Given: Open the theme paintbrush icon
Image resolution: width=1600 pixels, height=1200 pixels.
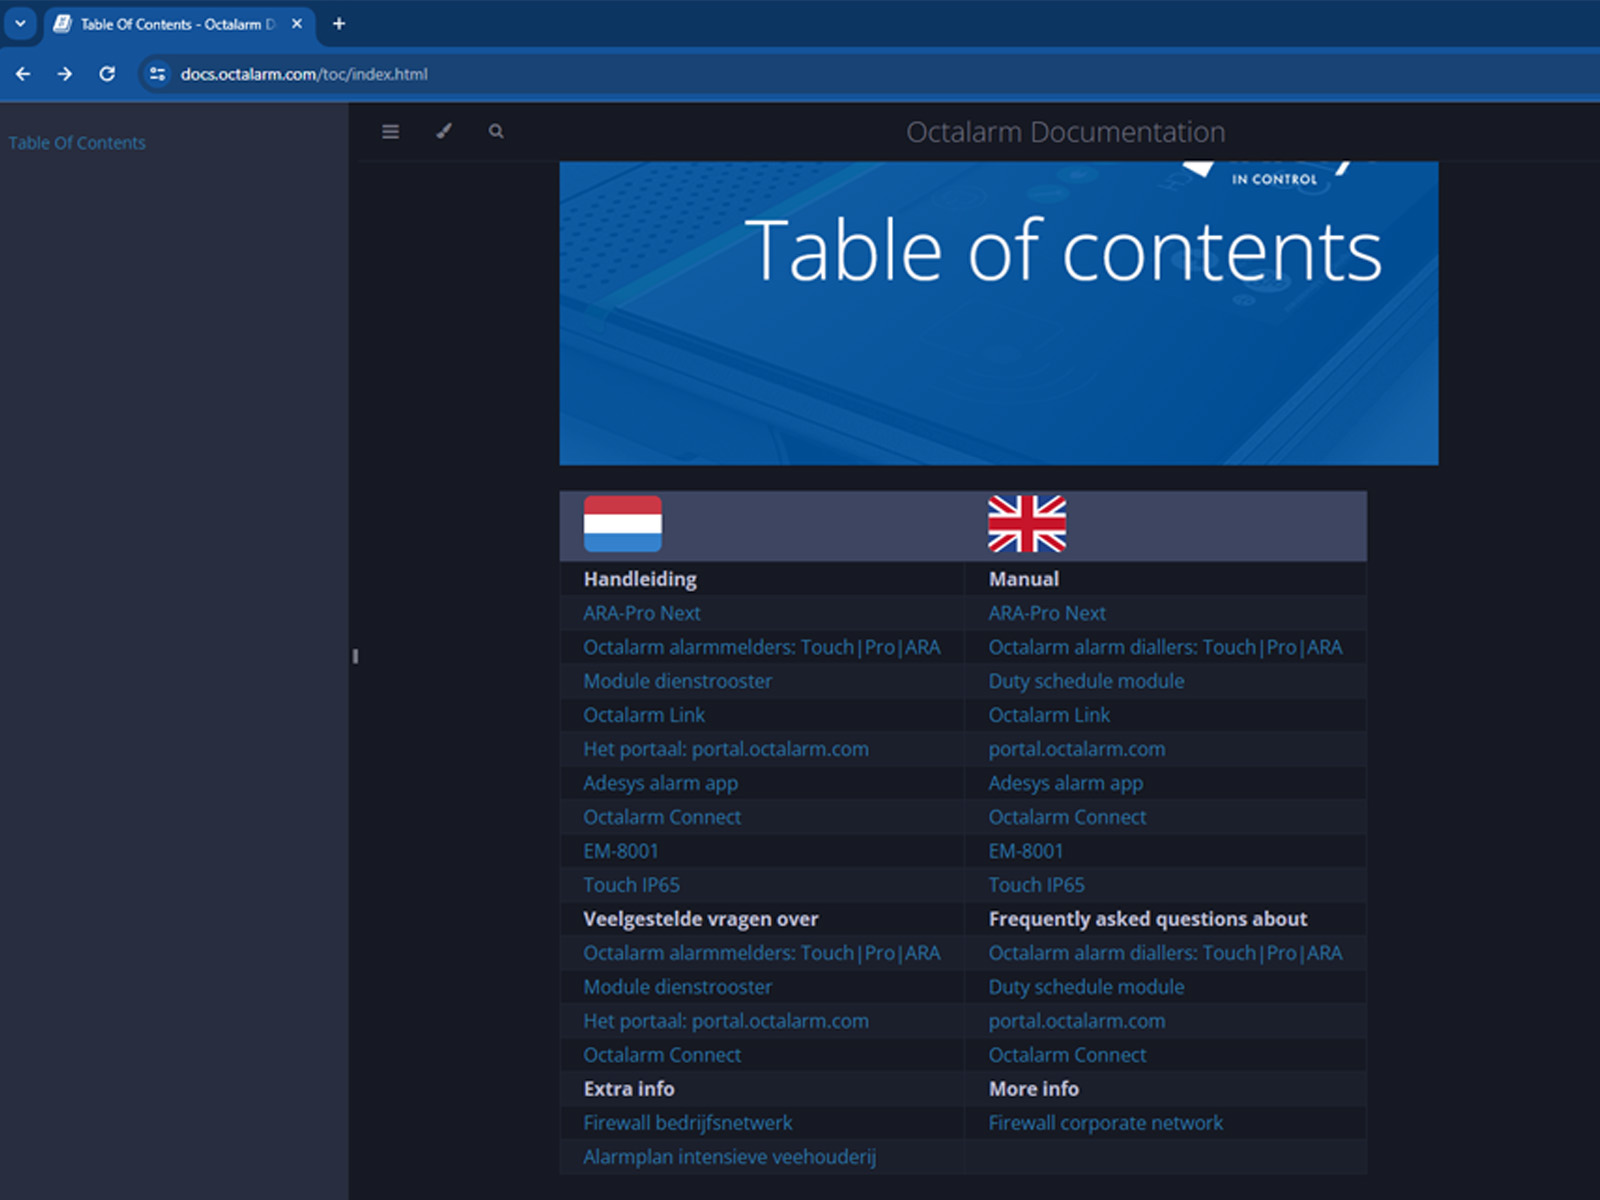Looking at the screenshot, I should (444, 131).
